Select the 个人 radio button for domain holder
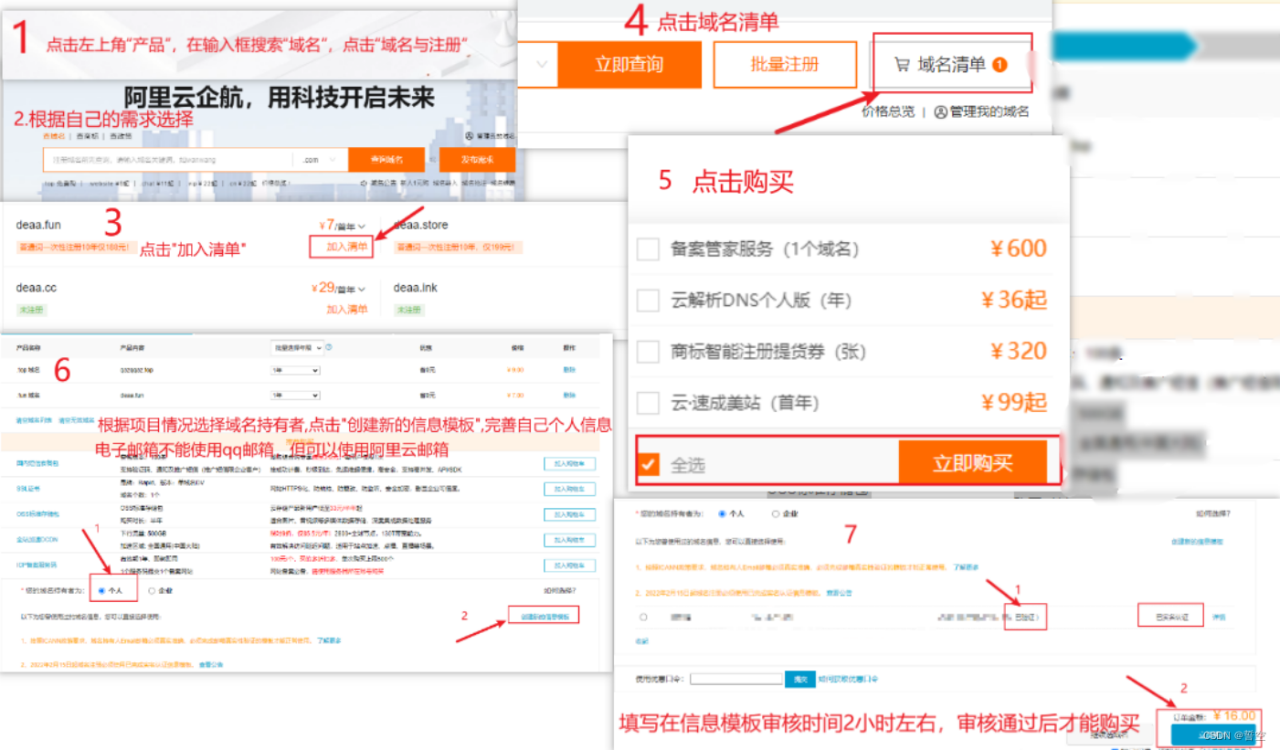This screenshot has height=750, width=1280. (x=101, y=591)
